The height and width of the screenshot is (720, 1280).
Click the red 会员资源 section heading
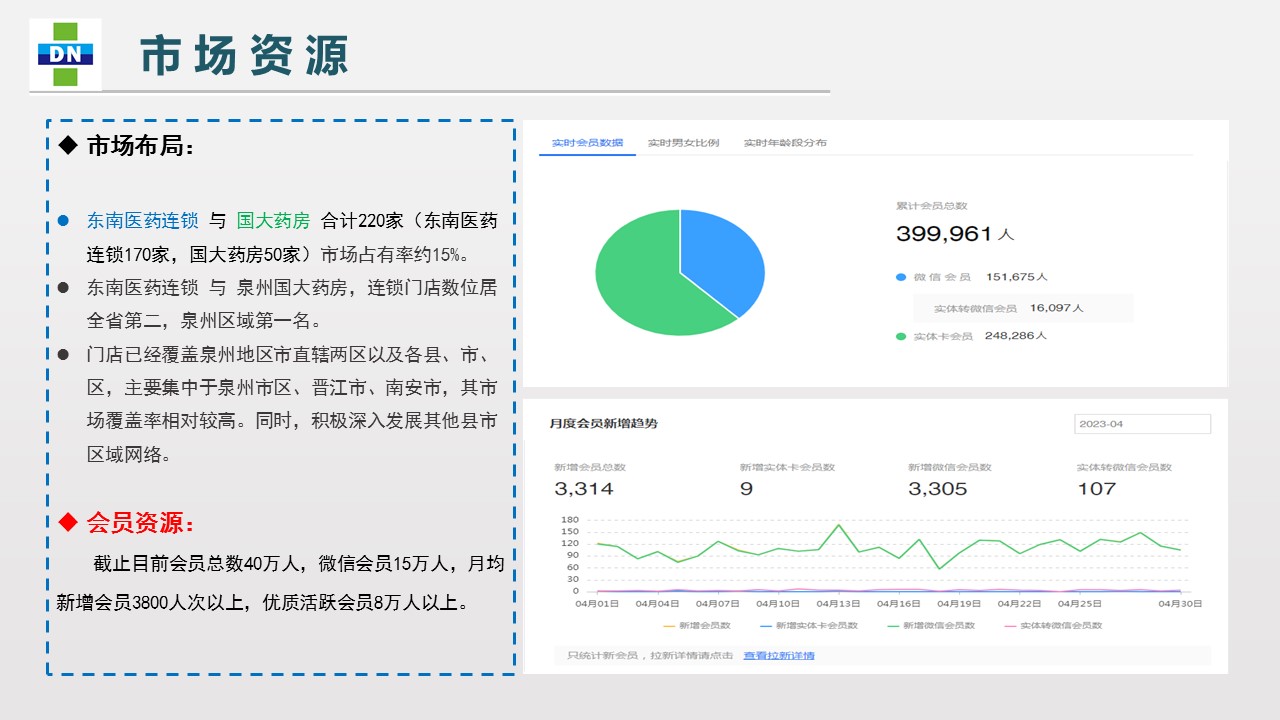[141, 523]
